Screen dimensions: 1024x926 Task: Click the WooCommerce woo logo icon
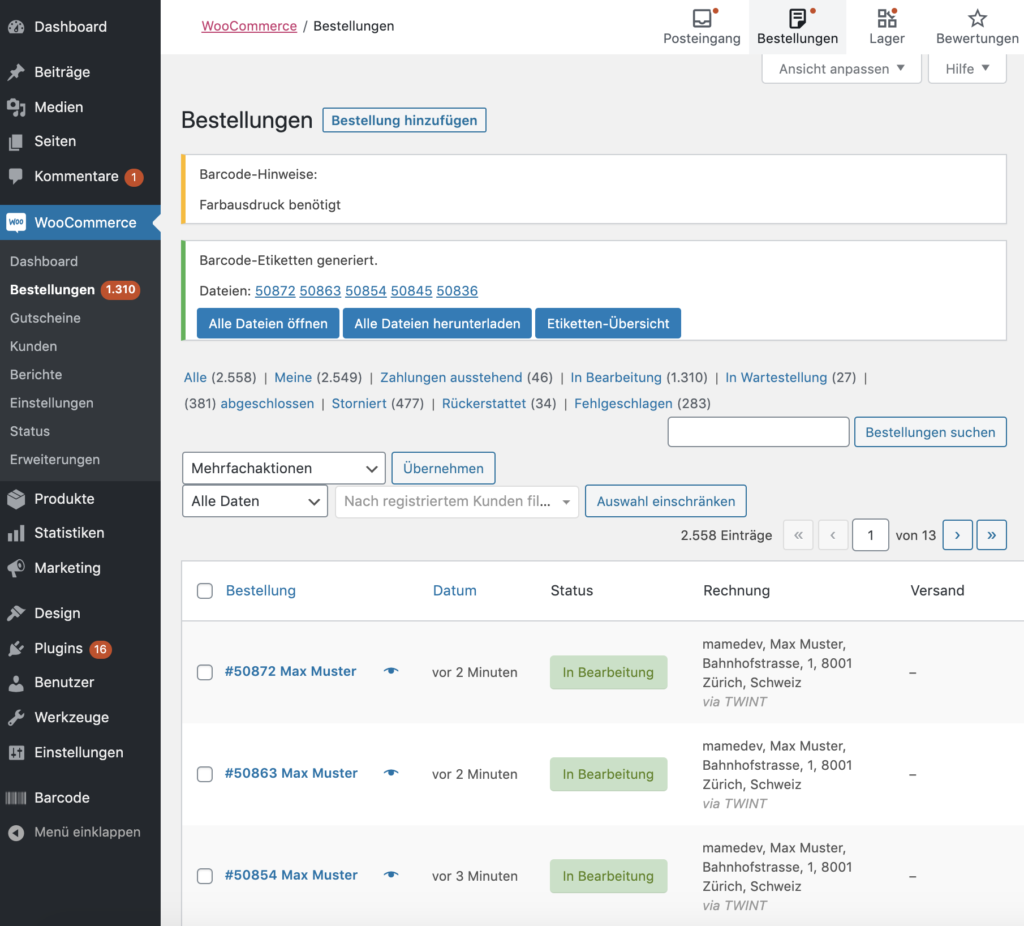point(16,222)
